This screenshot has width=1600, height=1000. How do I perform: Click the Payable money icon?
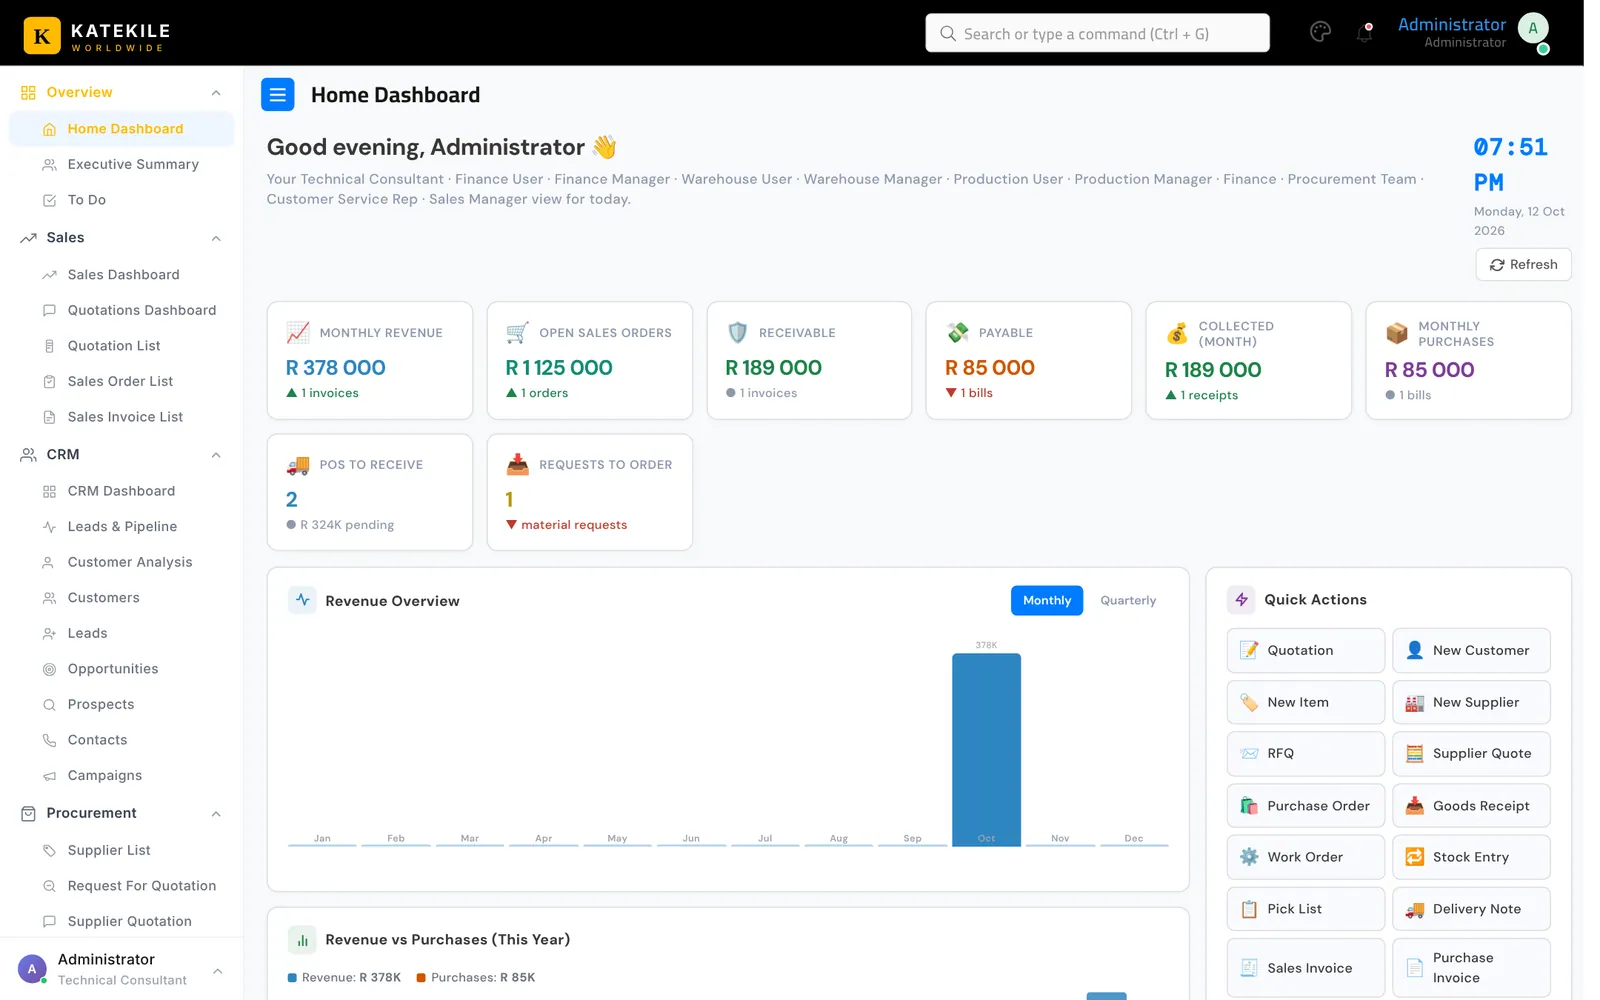[x=957, y=332]
